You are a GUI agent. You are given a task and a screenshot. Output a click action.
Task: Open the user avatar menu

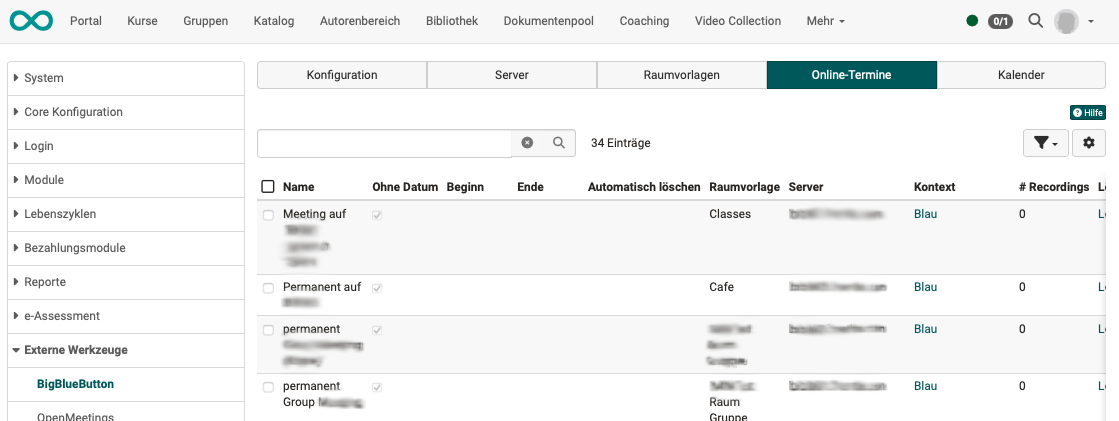1066,21
